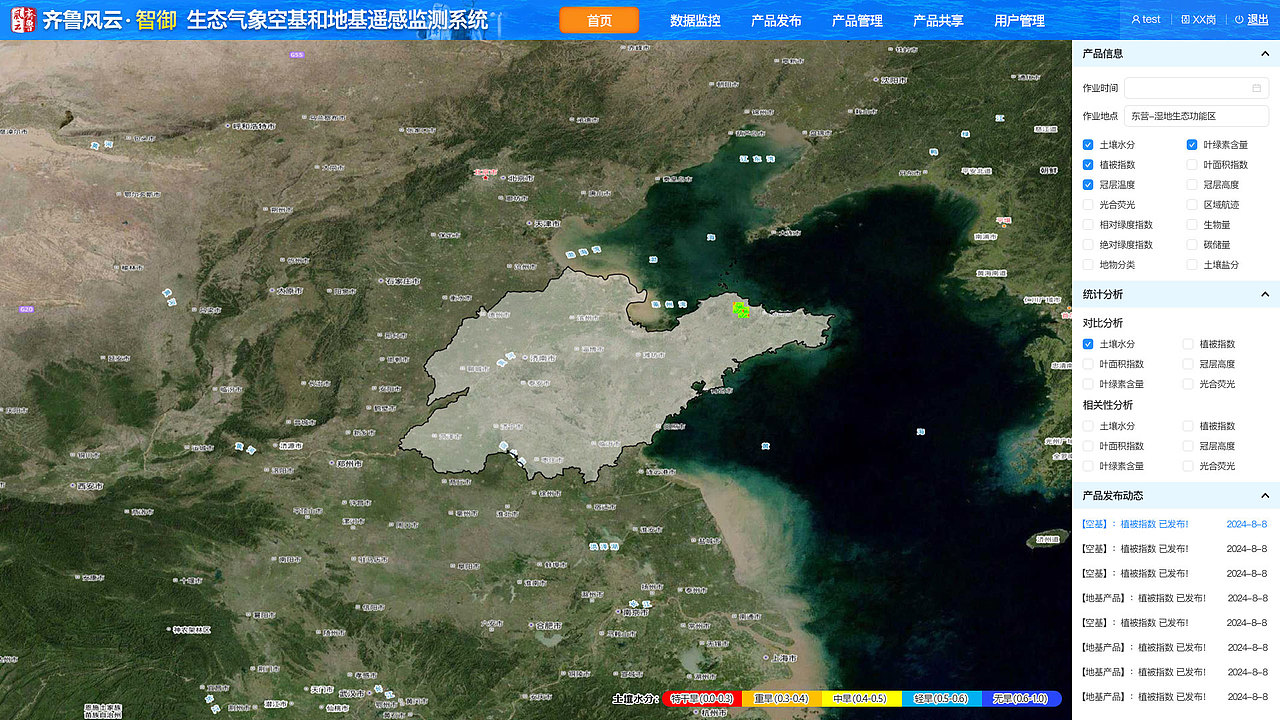
Task: Uncheck 叶绿素含量 under 产品信息
Action: (x=1192, y=145)
